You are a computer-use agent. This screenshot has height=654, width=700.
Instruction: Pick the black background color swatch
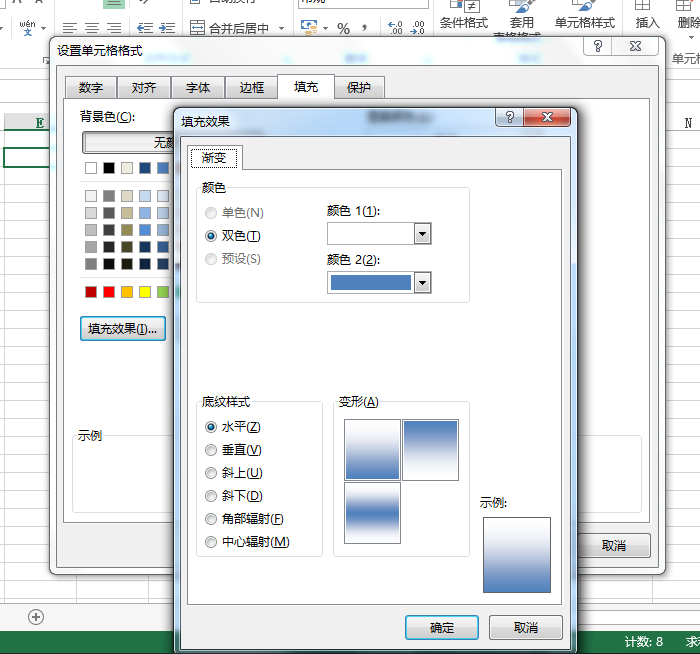click(x=109, y=168)
